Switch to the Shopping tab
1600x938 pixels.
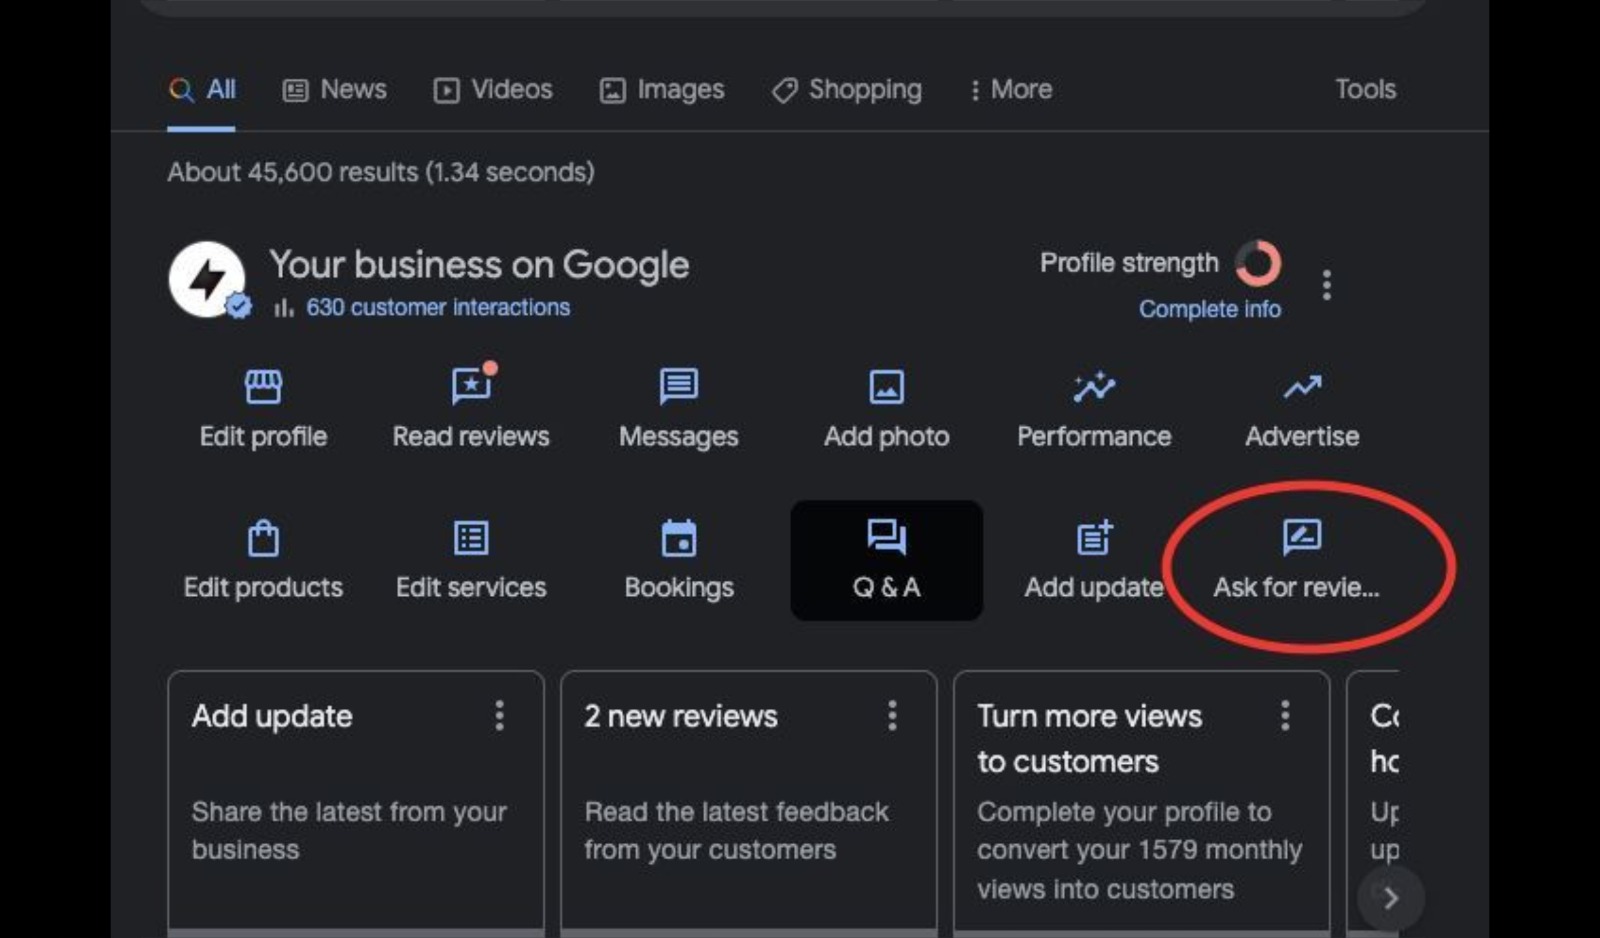point(847,90)
